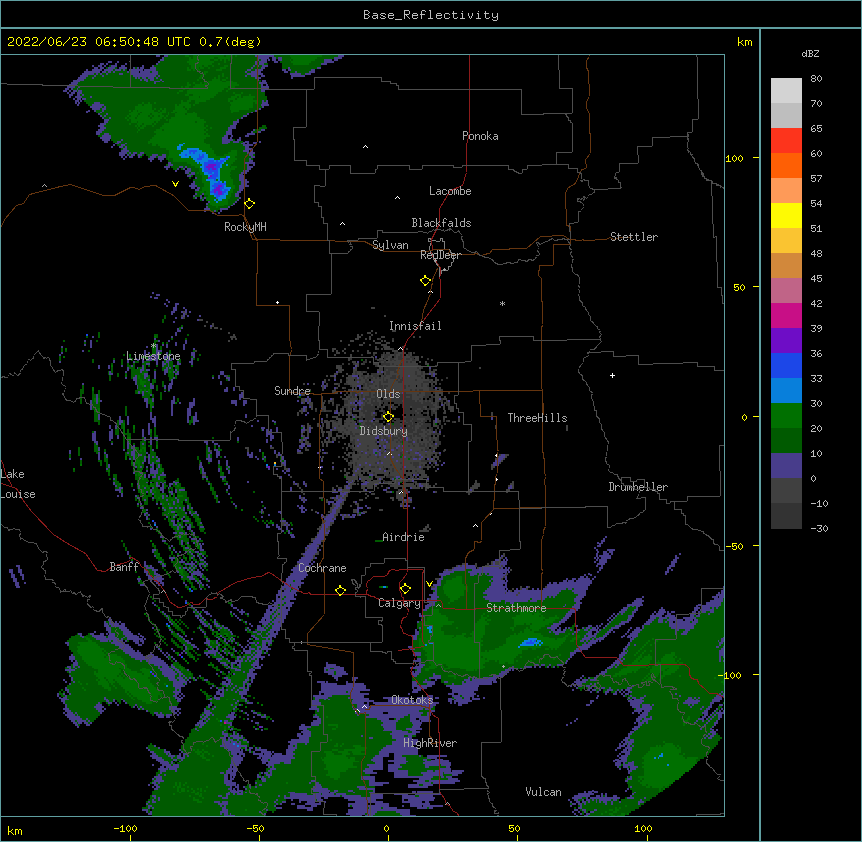
Task: Click the Sylvan town label
Action: coord(390,245)
